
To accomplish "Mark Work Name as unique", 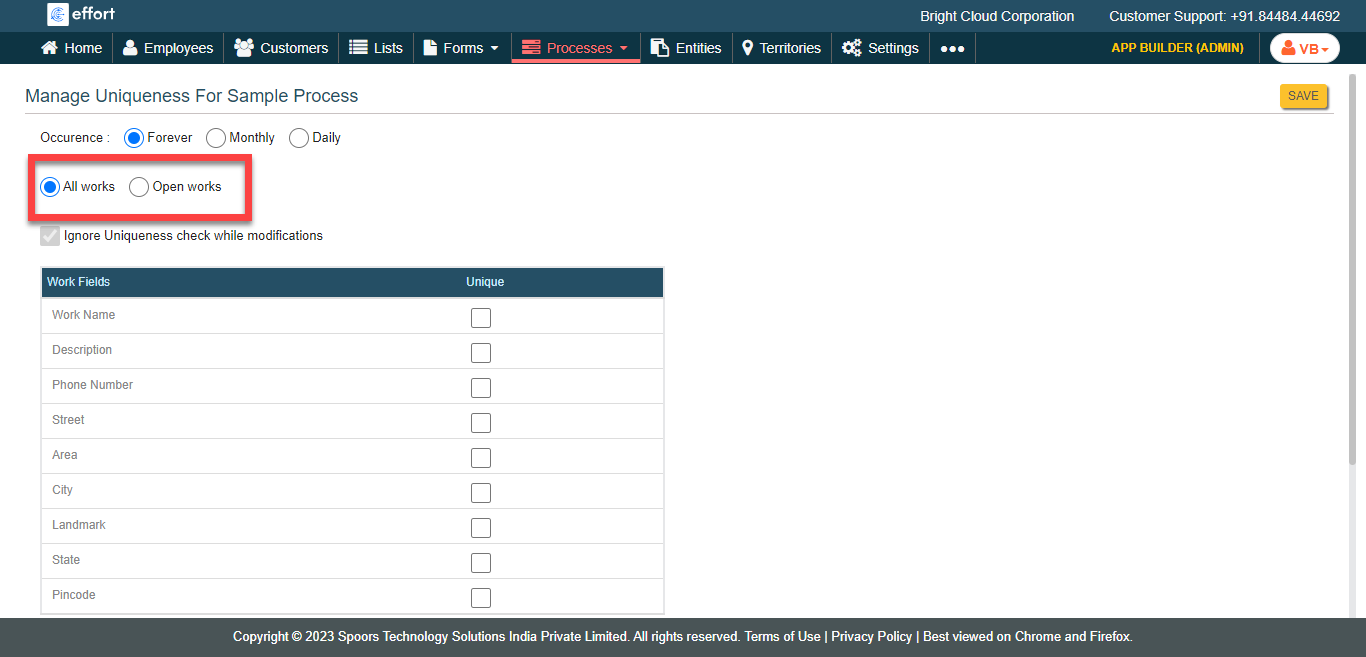I will click(x=481, y=318).
